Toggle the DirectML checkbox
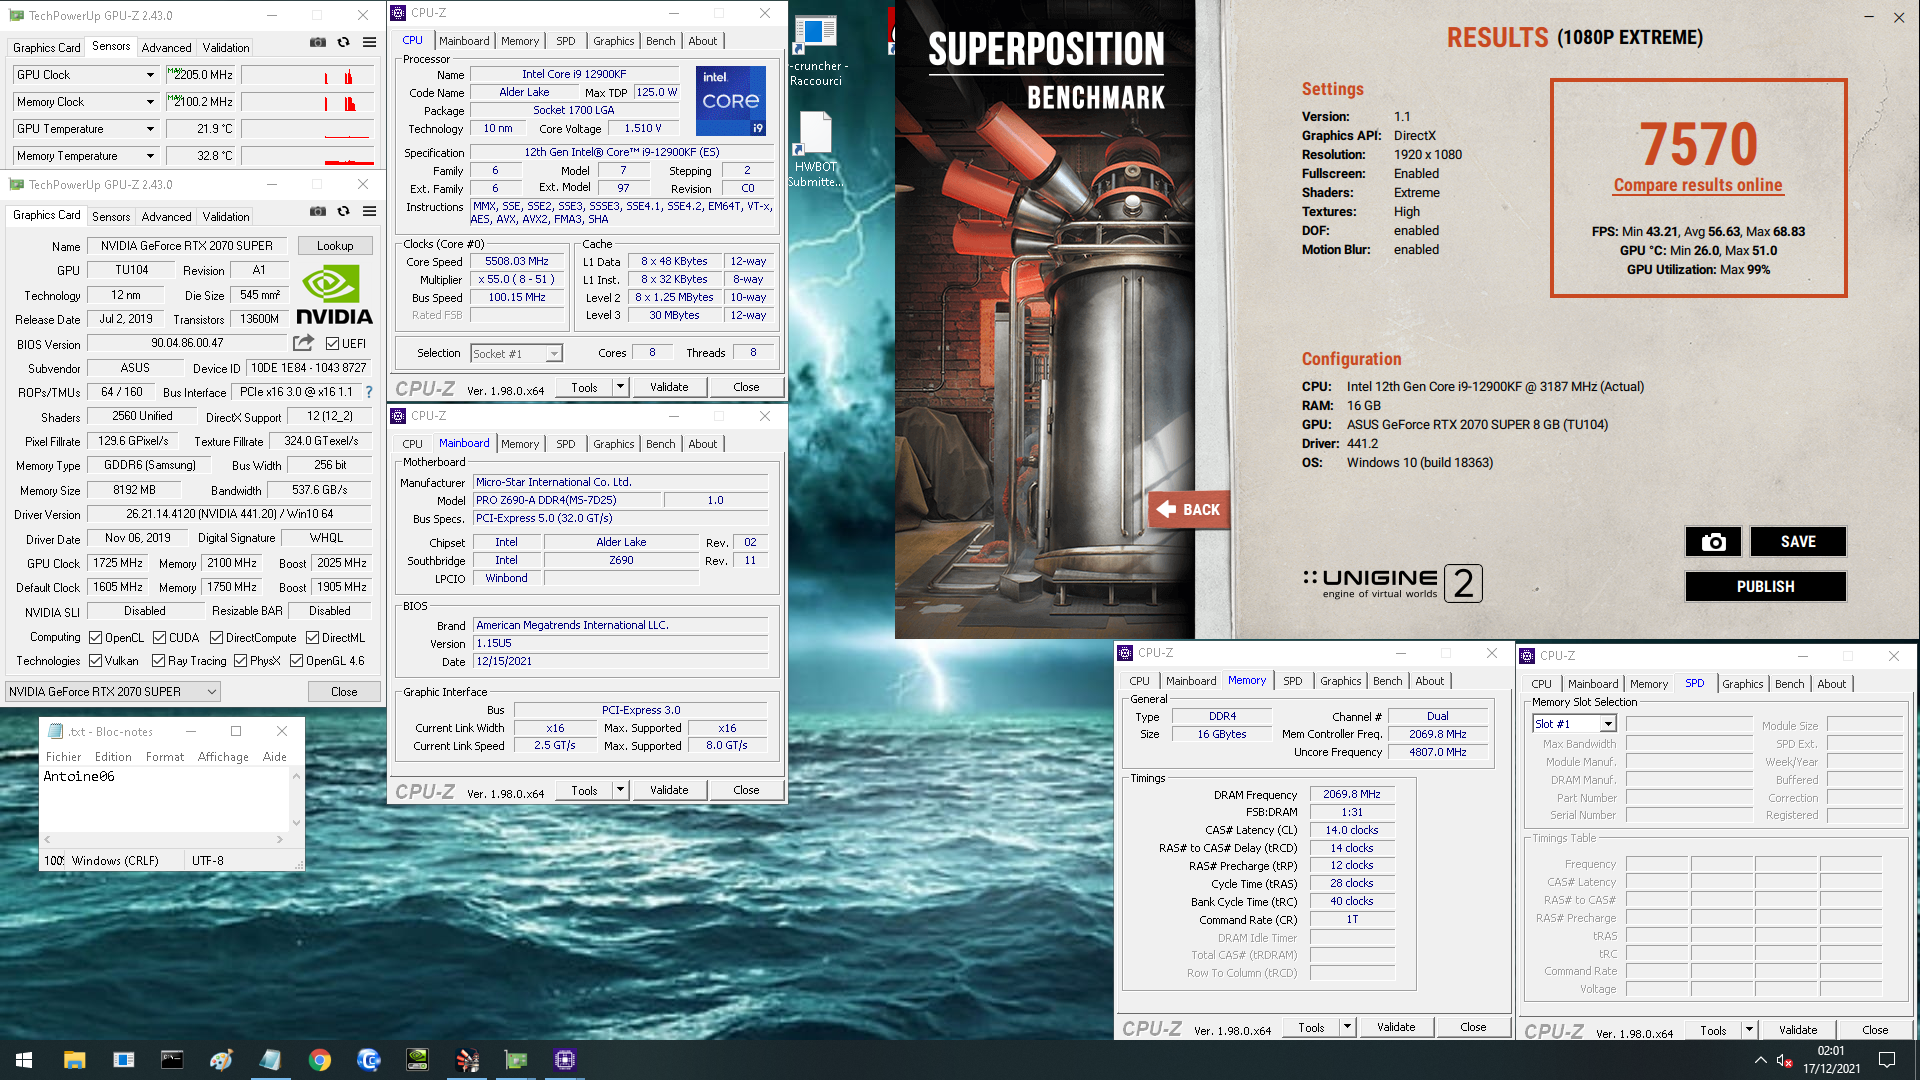 (x=312, y=638)
